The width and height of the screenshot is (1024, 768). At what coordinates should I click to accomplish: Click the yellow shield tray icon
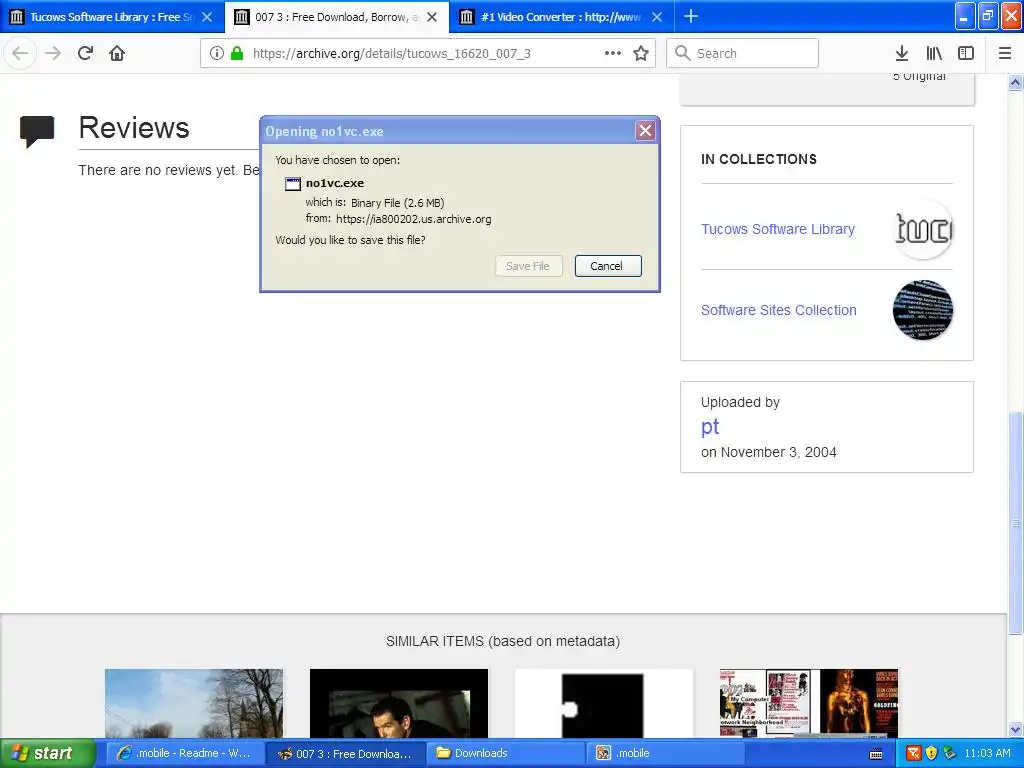pos(931,754)
